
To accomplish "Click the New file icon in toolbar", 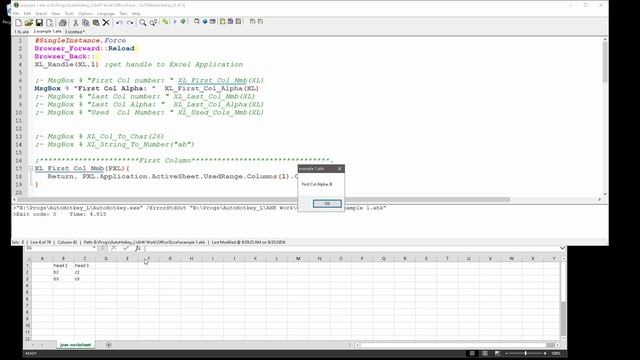I will click(x=18, y=22).
